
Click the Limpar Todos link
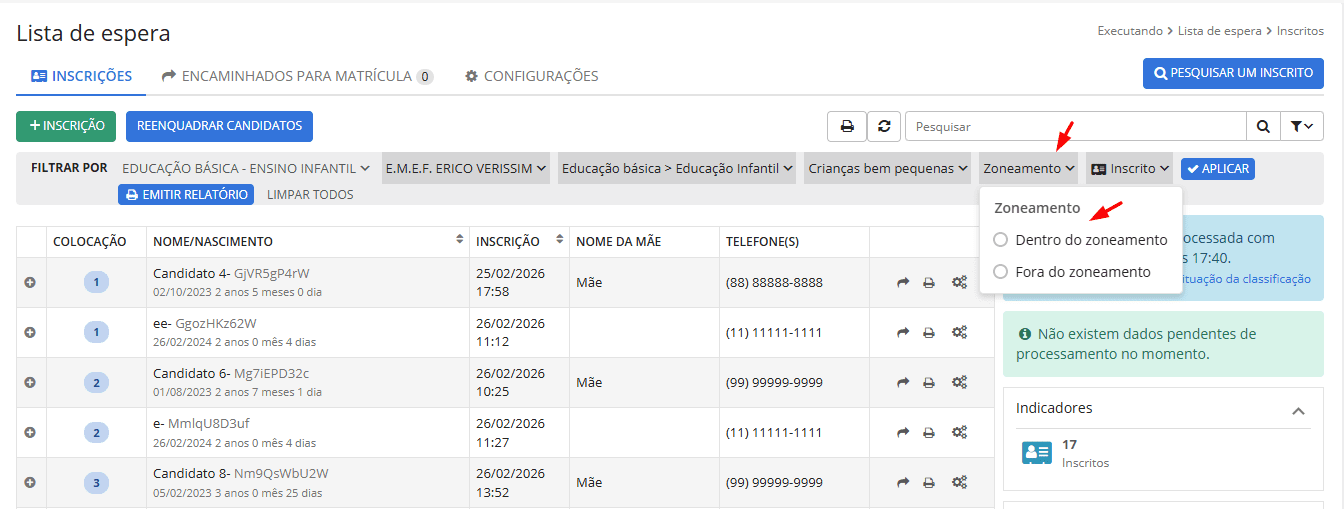click(310, 195)
